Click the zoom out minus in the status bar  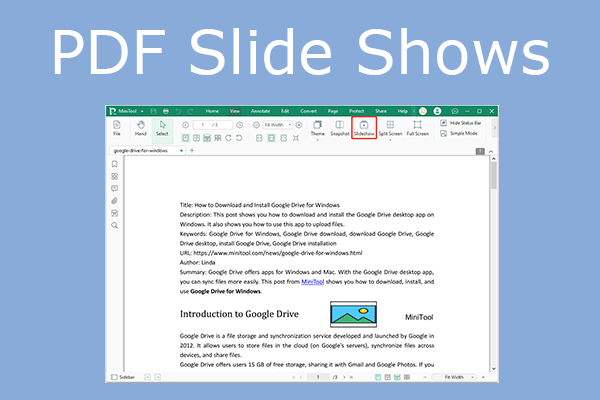pyautogui.click(x=425, y=377)
